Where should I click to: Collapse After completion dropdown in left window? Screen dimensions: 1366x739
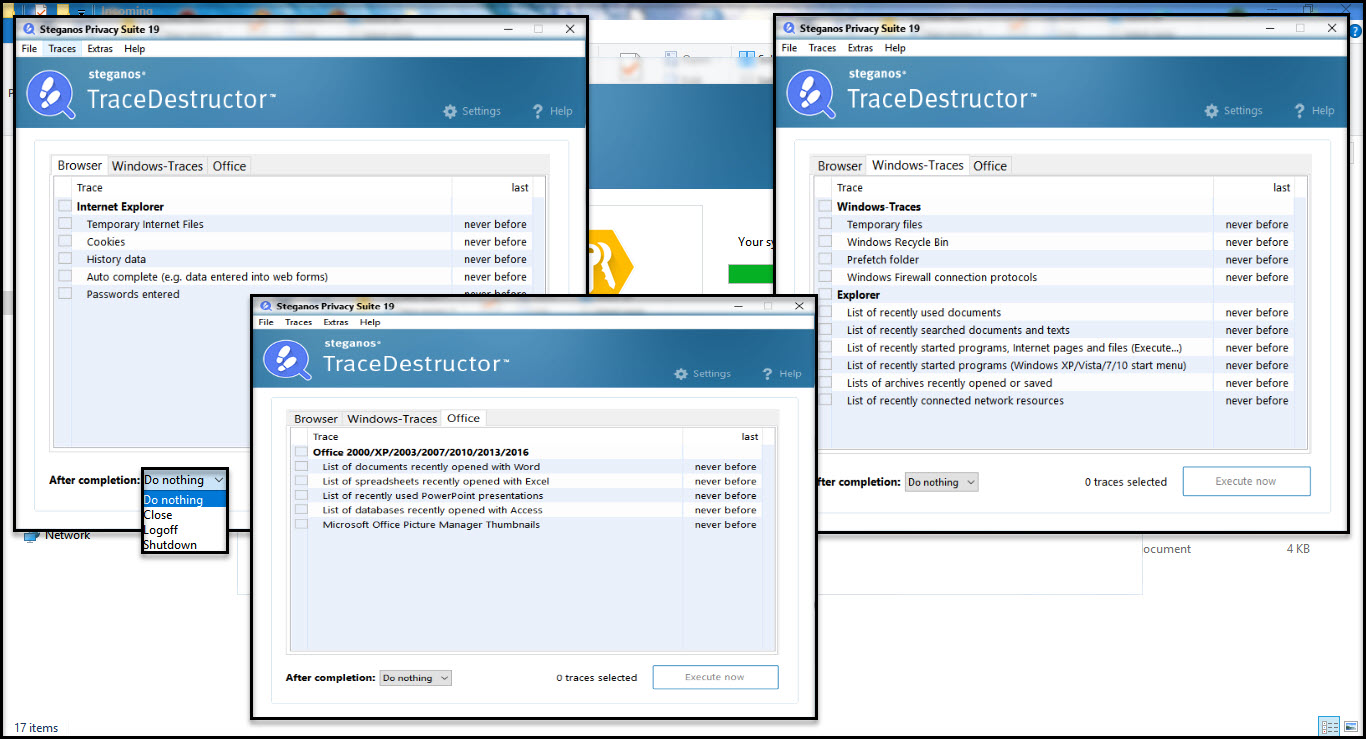point(185,480)
